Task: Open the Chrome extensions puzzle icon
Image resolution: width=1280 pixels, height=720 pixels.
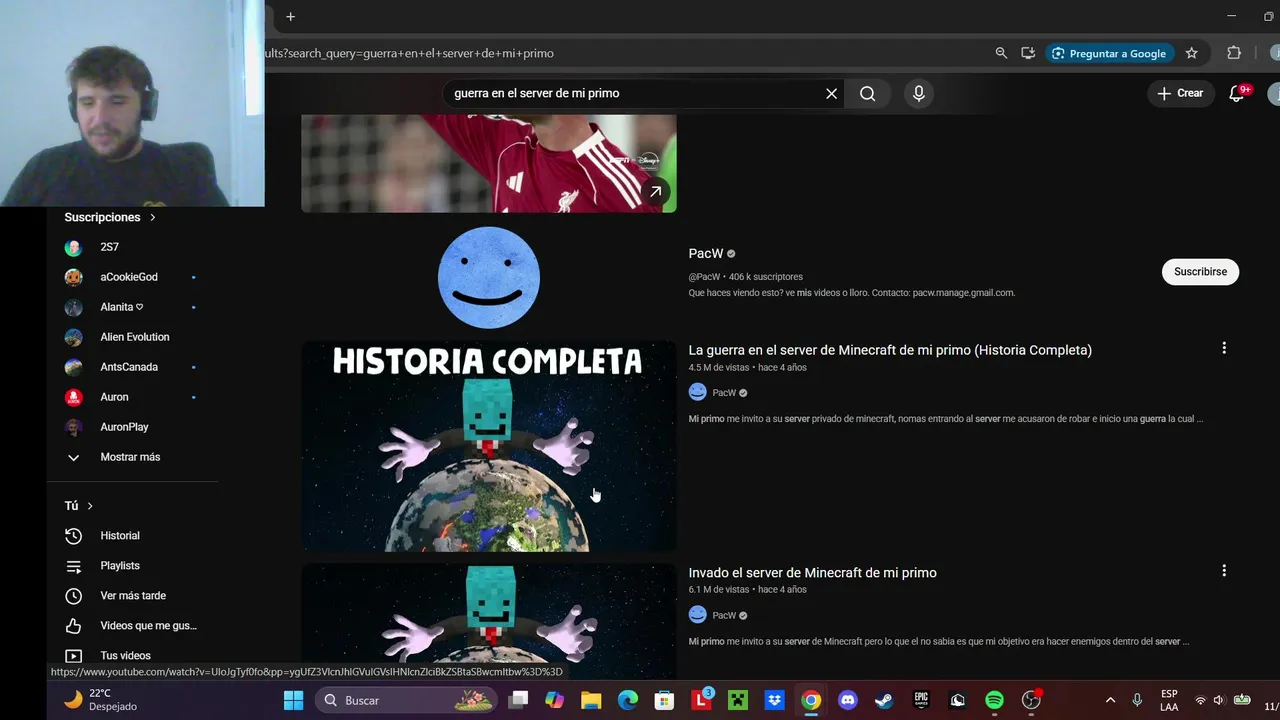Action: pos(1234,53)
